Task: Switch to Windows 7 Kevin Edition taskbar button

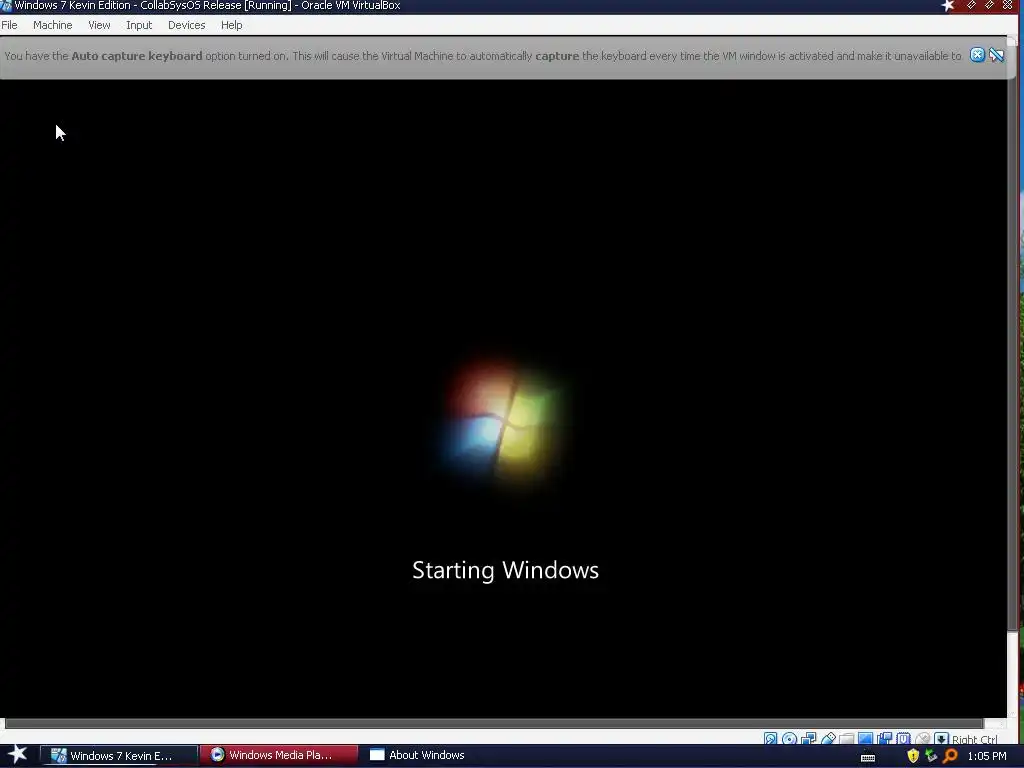Action: 120,756
